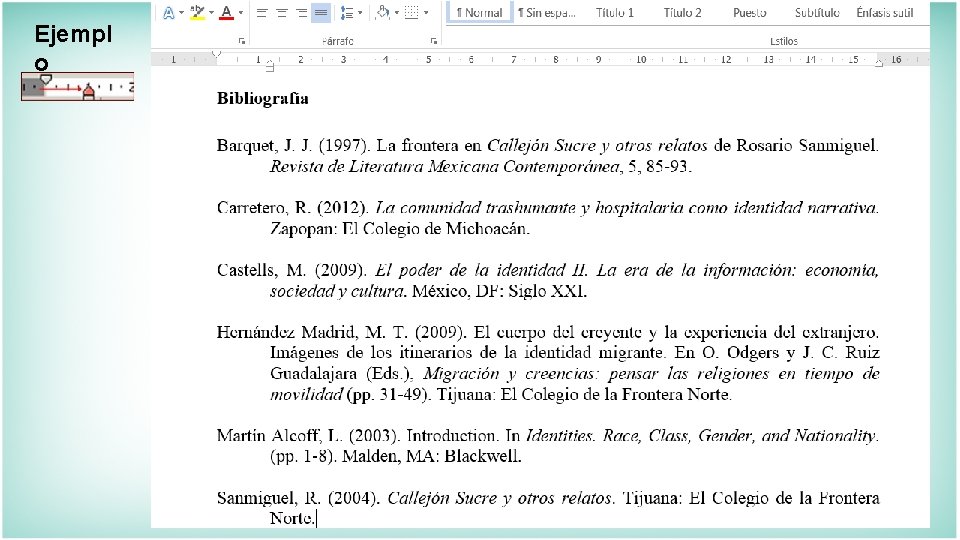The image size is (960, 540).
Task: Open highlight color dropdown arrow
Action: [211, 13]
